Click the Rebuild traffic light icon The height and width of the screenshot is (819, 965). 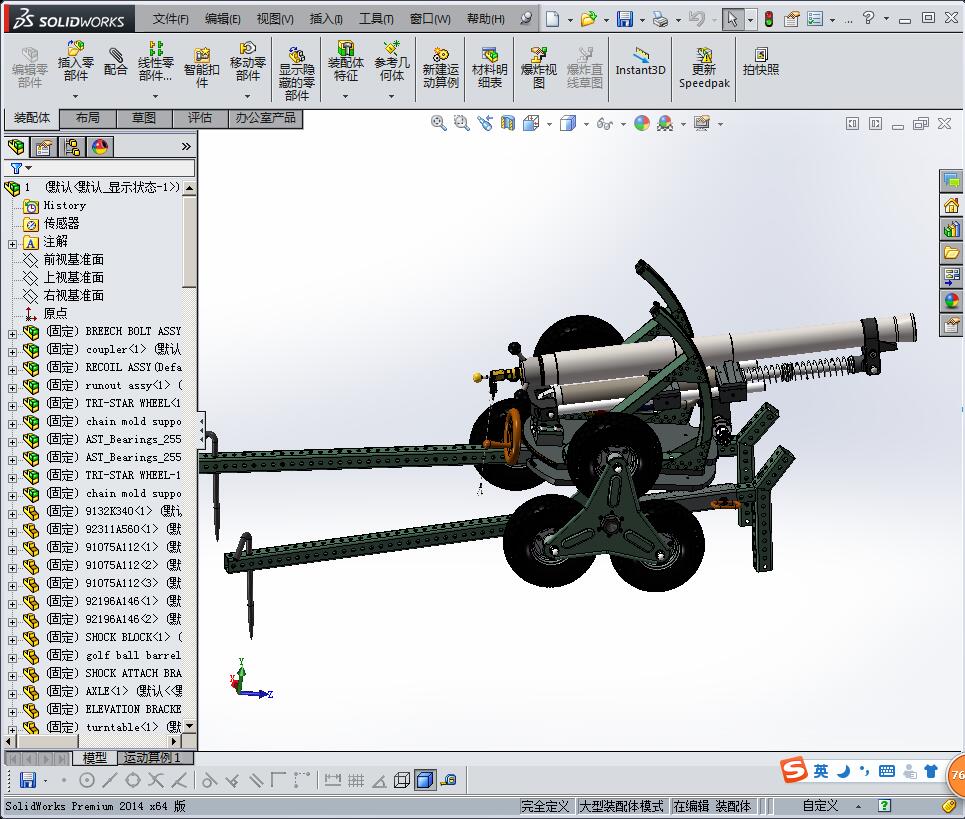(769, 19)
